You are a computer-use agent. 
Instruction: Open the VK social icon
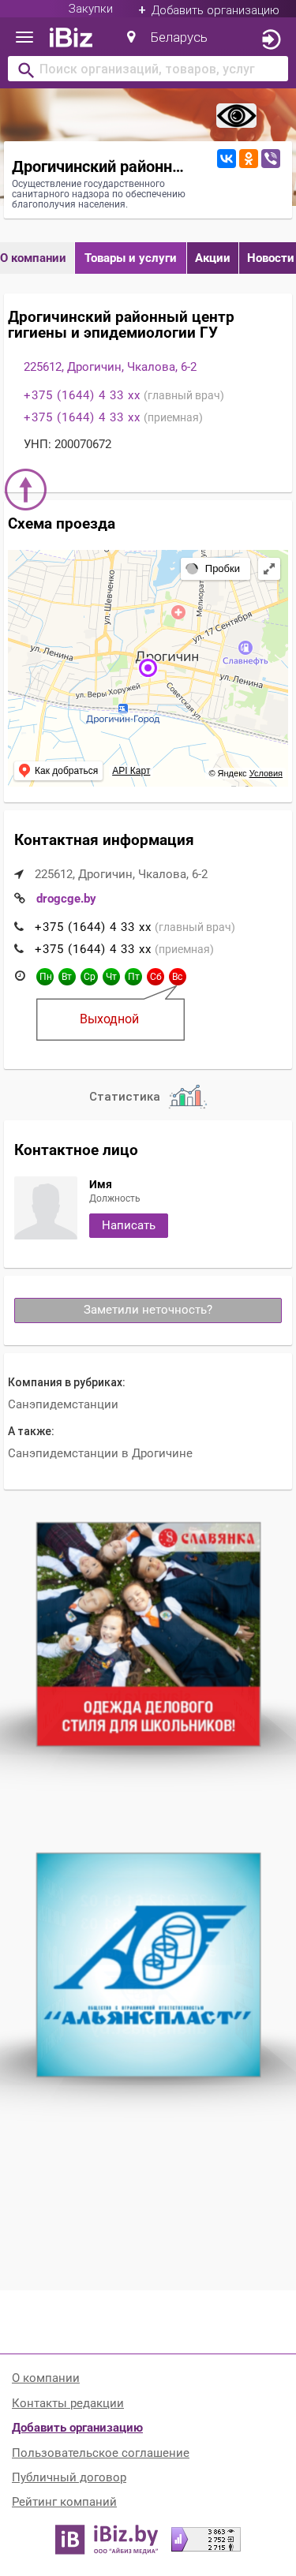click(x=226, y=159)
